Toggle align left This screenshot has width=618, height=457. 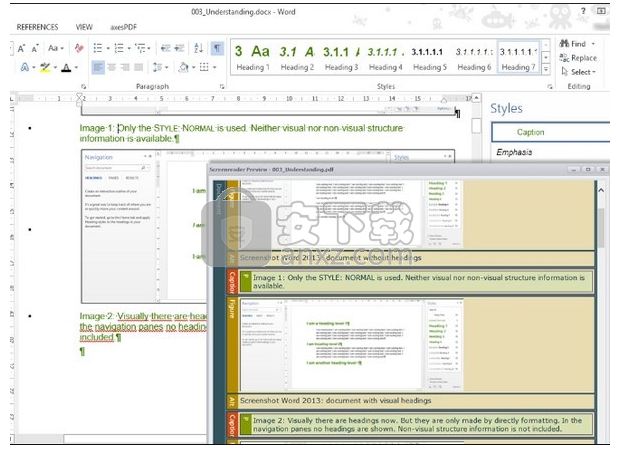point(98,67)
